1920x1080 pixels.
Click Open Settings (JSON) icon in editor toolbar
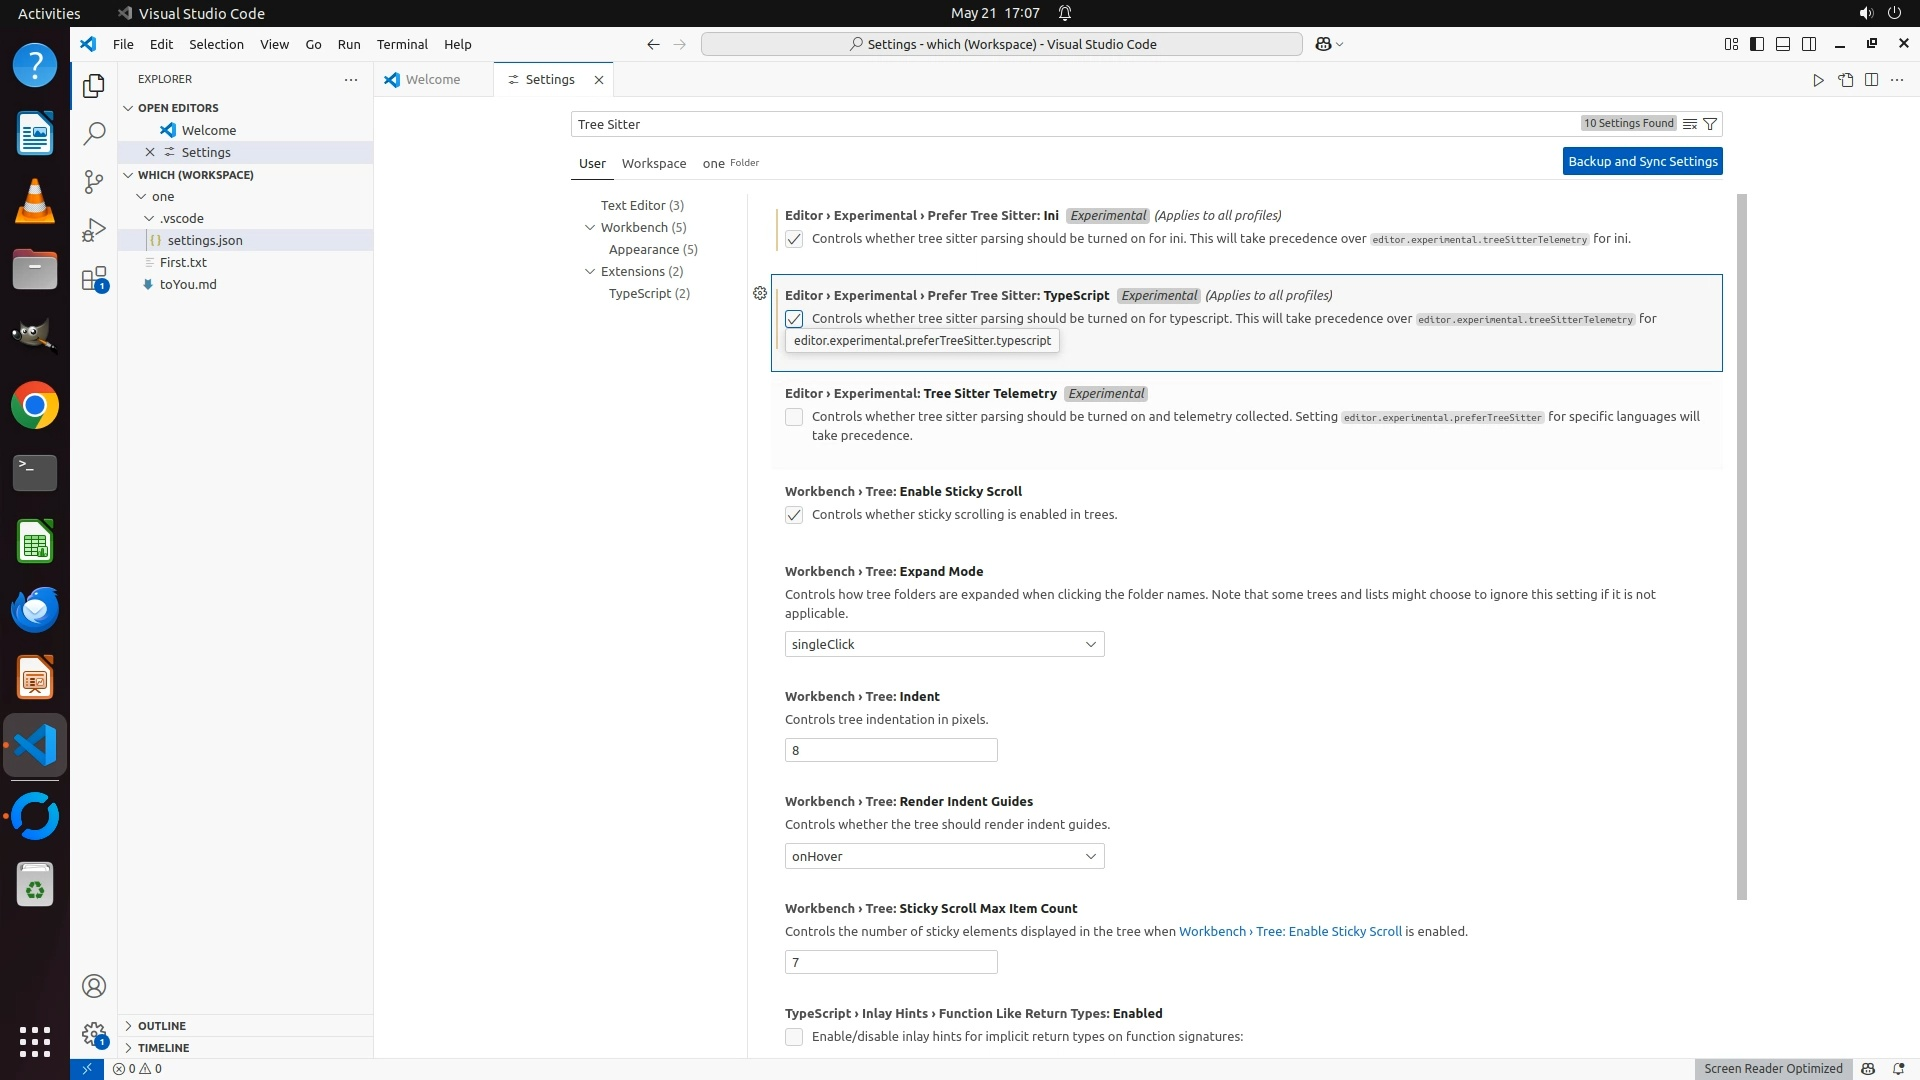click(x=1845, y=80)
